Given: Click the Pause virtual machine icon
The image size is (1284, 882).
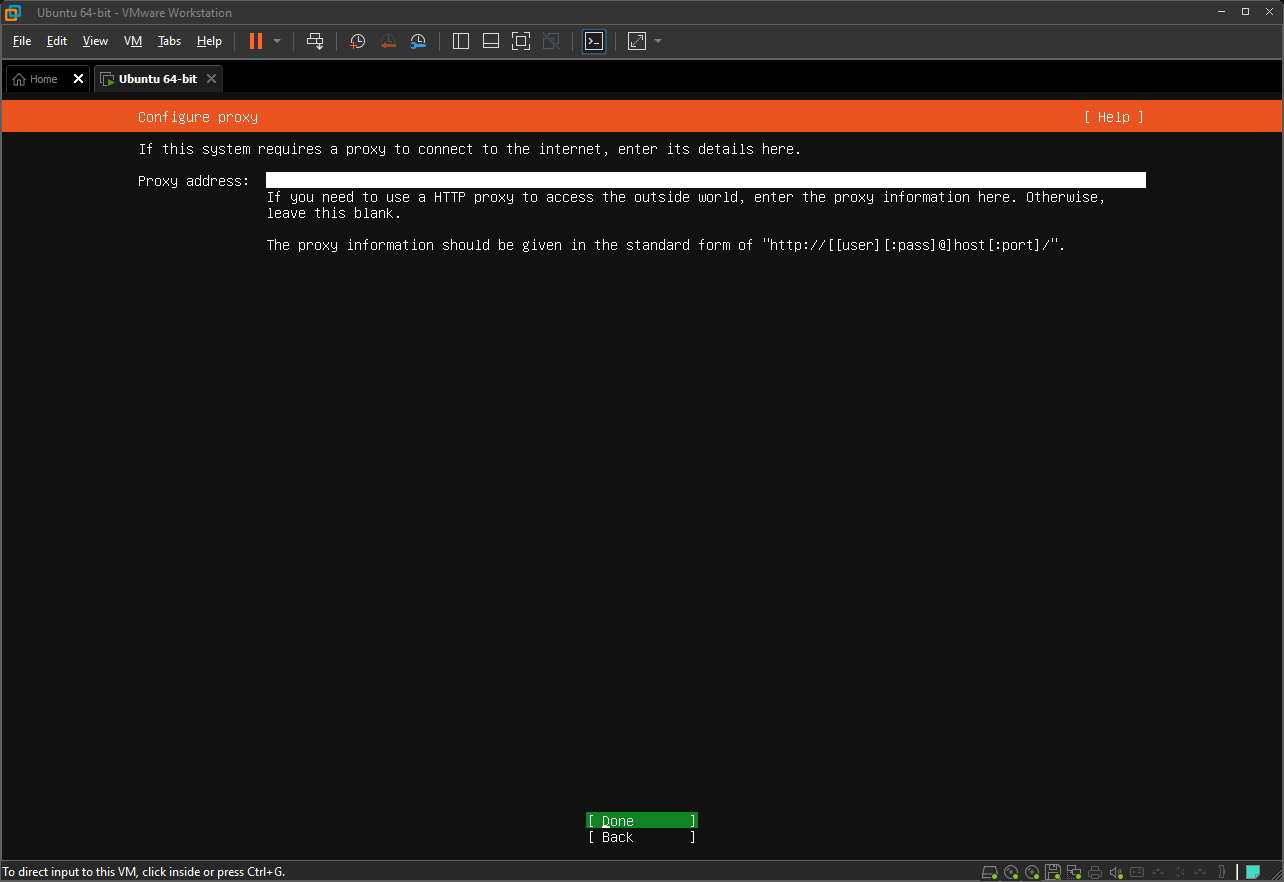Looking at the screenshot, I should click(256, 41).
